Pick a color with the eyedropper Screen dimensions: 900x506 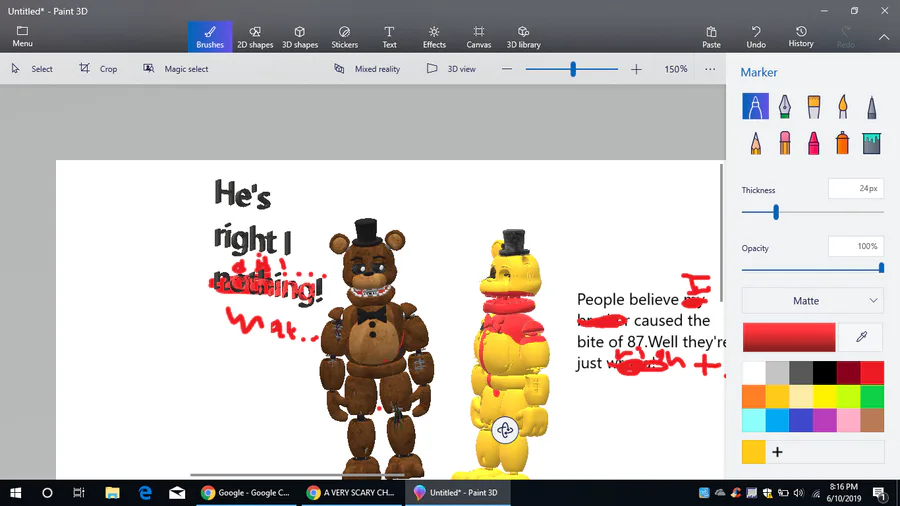862,337
